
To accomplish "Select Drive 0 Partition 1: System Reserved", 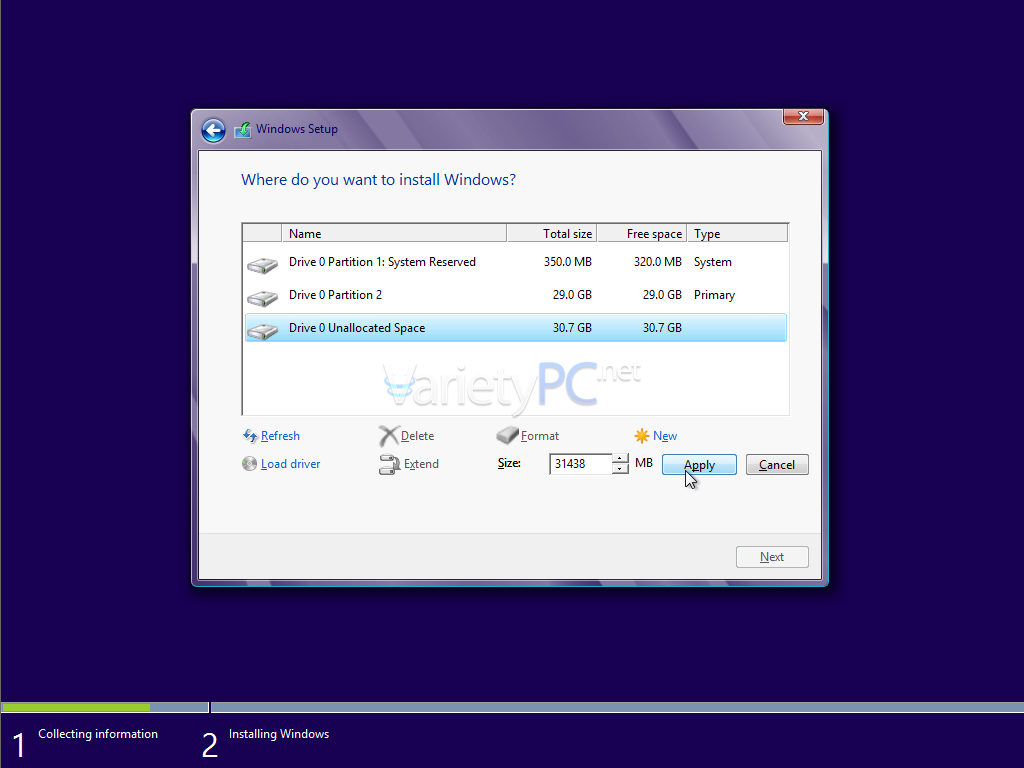I will coord(515,262).
